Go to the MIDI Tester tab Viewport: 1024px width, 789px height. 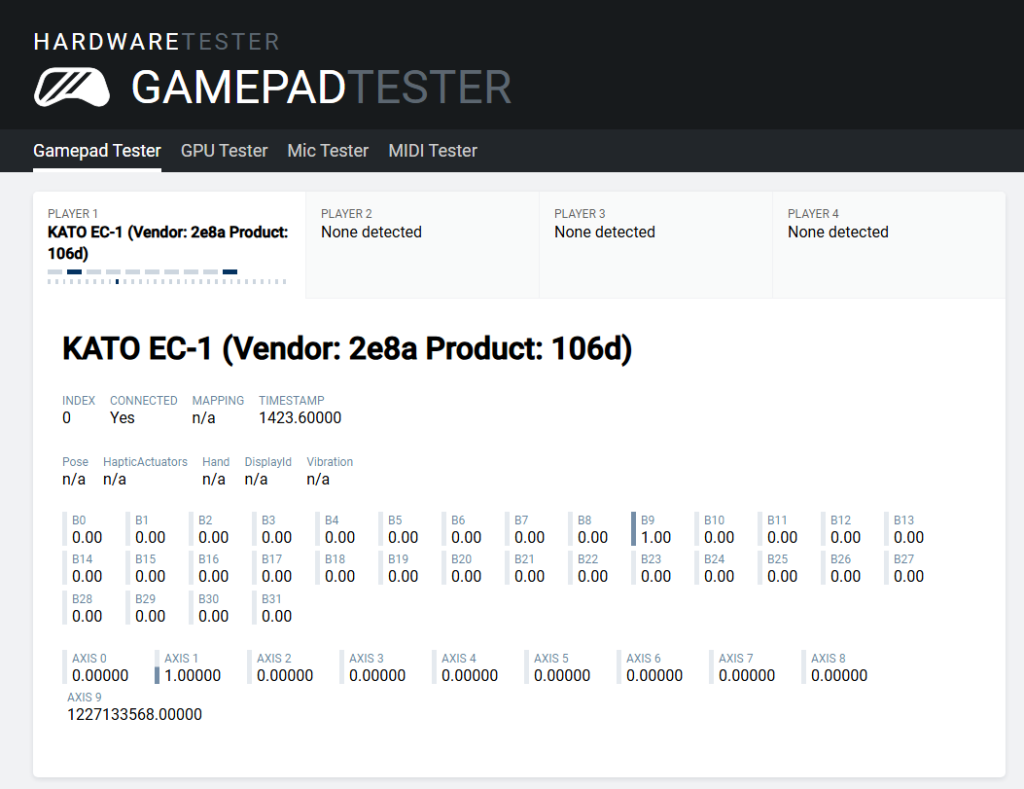coord(432,151)
